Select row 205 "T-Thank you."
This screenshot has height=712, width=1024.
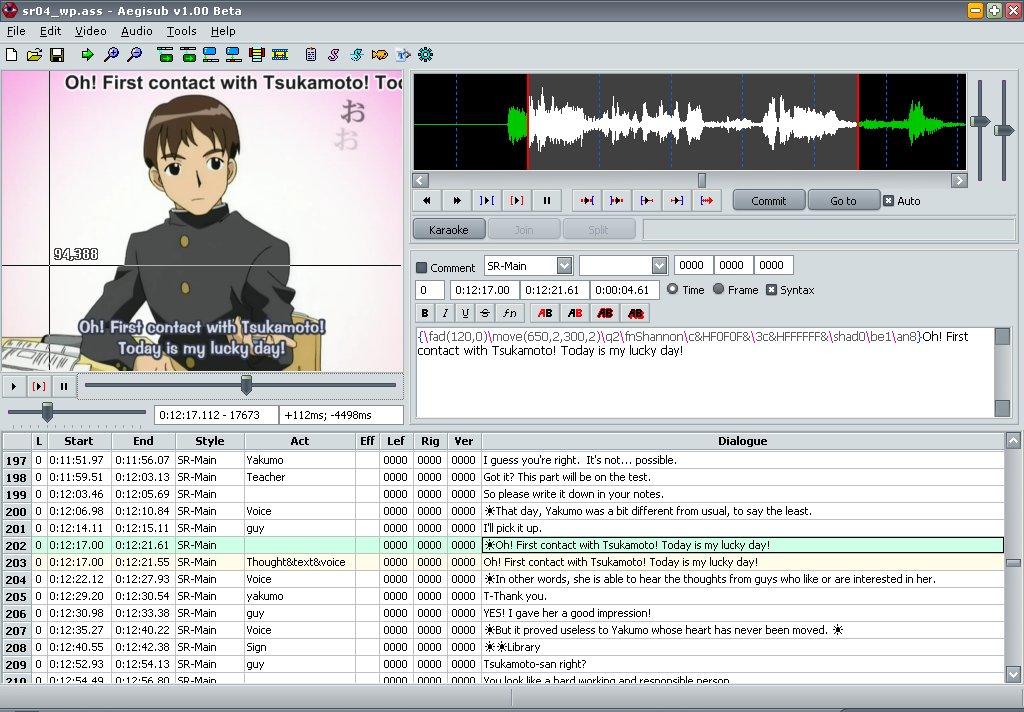pyautogui.click(x=503, y=596)
